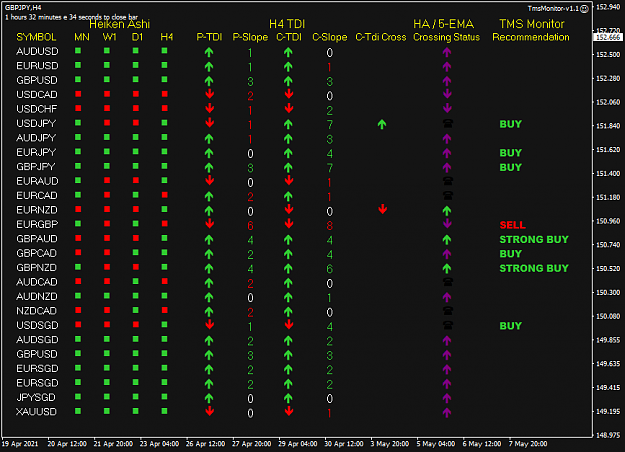This screenshot has width=625, height=452.
Task: Click the 26 Apr 12:00 date axis label
Action: pyautogui.click(x=205, y=444)
